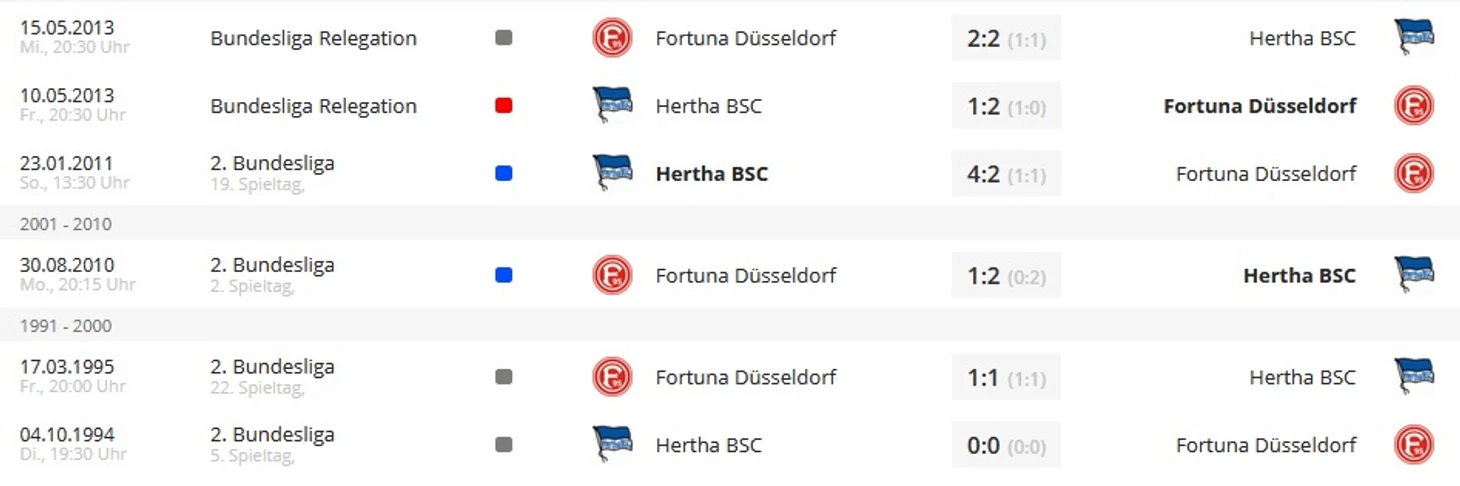Image resolution: width=1460 pixels, height=486 pixels.
Task: Click grey draw indicator for 15.05.2013 match
Action: 504,38
